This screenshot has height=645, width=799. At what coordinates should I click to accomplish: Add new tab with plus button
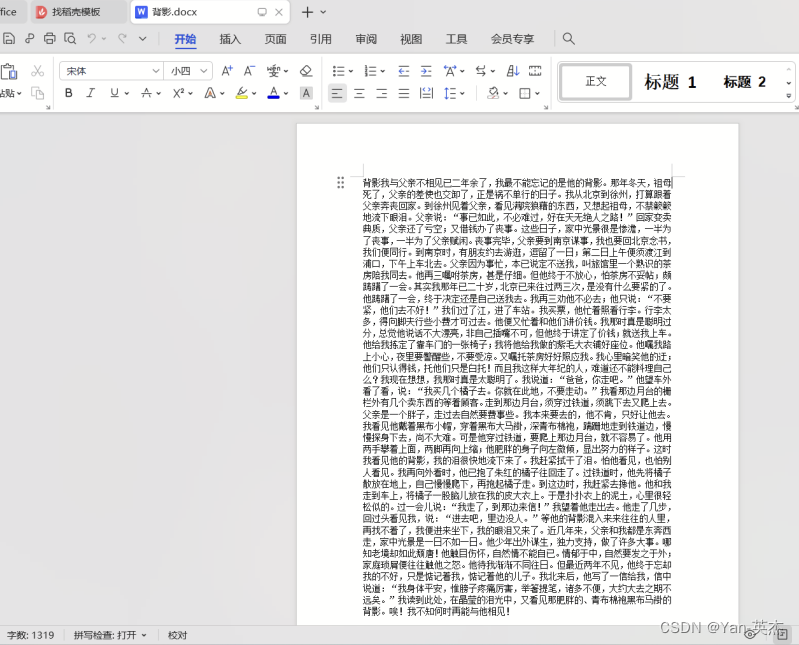click(307, 12)
